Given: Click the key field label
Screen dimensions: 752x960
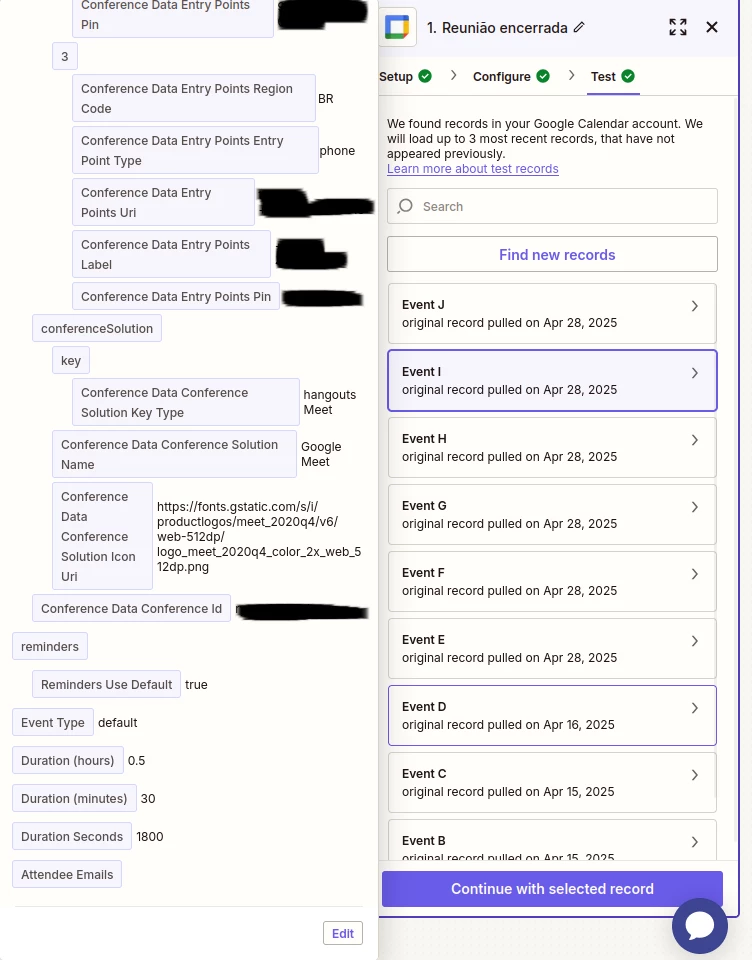Looking at the screenshot, I should [71, 361].
